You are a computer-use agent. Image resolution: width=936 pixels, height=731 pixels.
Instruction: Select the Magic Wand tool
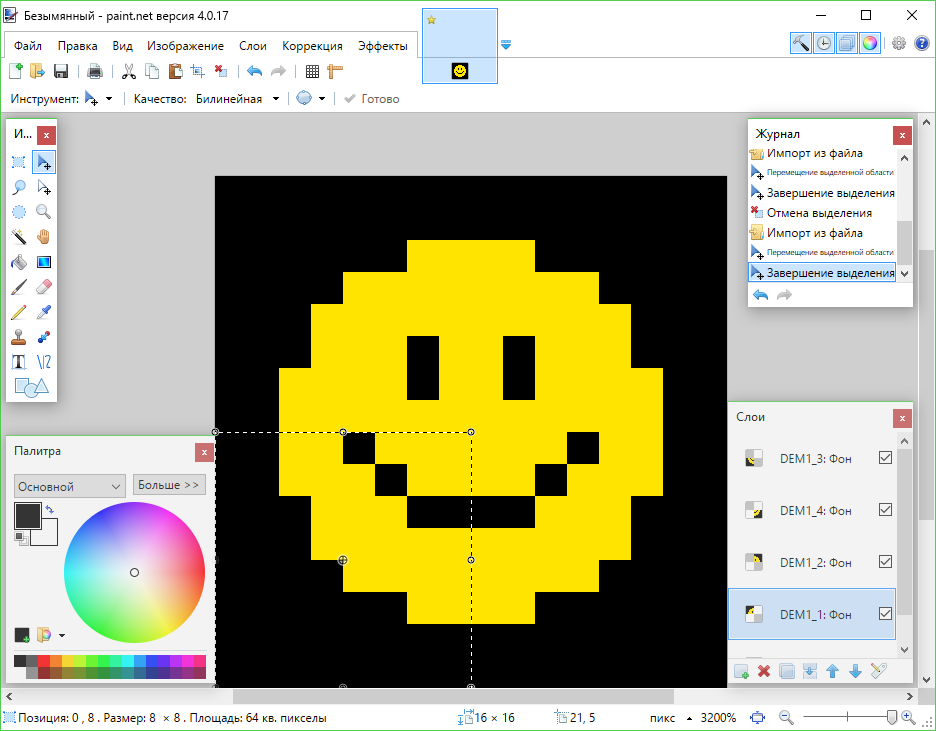click(x=19, y=237)
